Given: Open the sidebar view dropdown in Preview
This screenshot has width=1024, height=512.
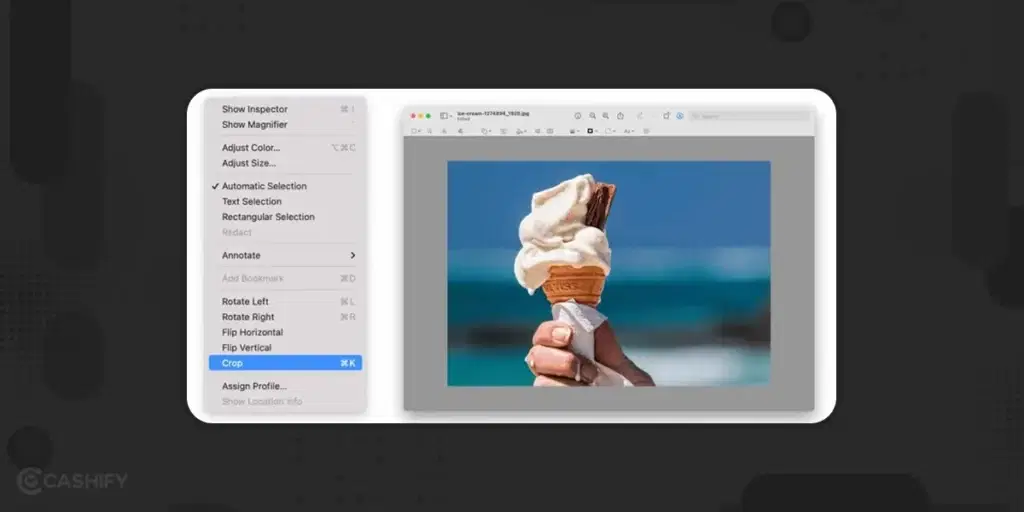Looking at the screenshot, I should coord(445,116).
